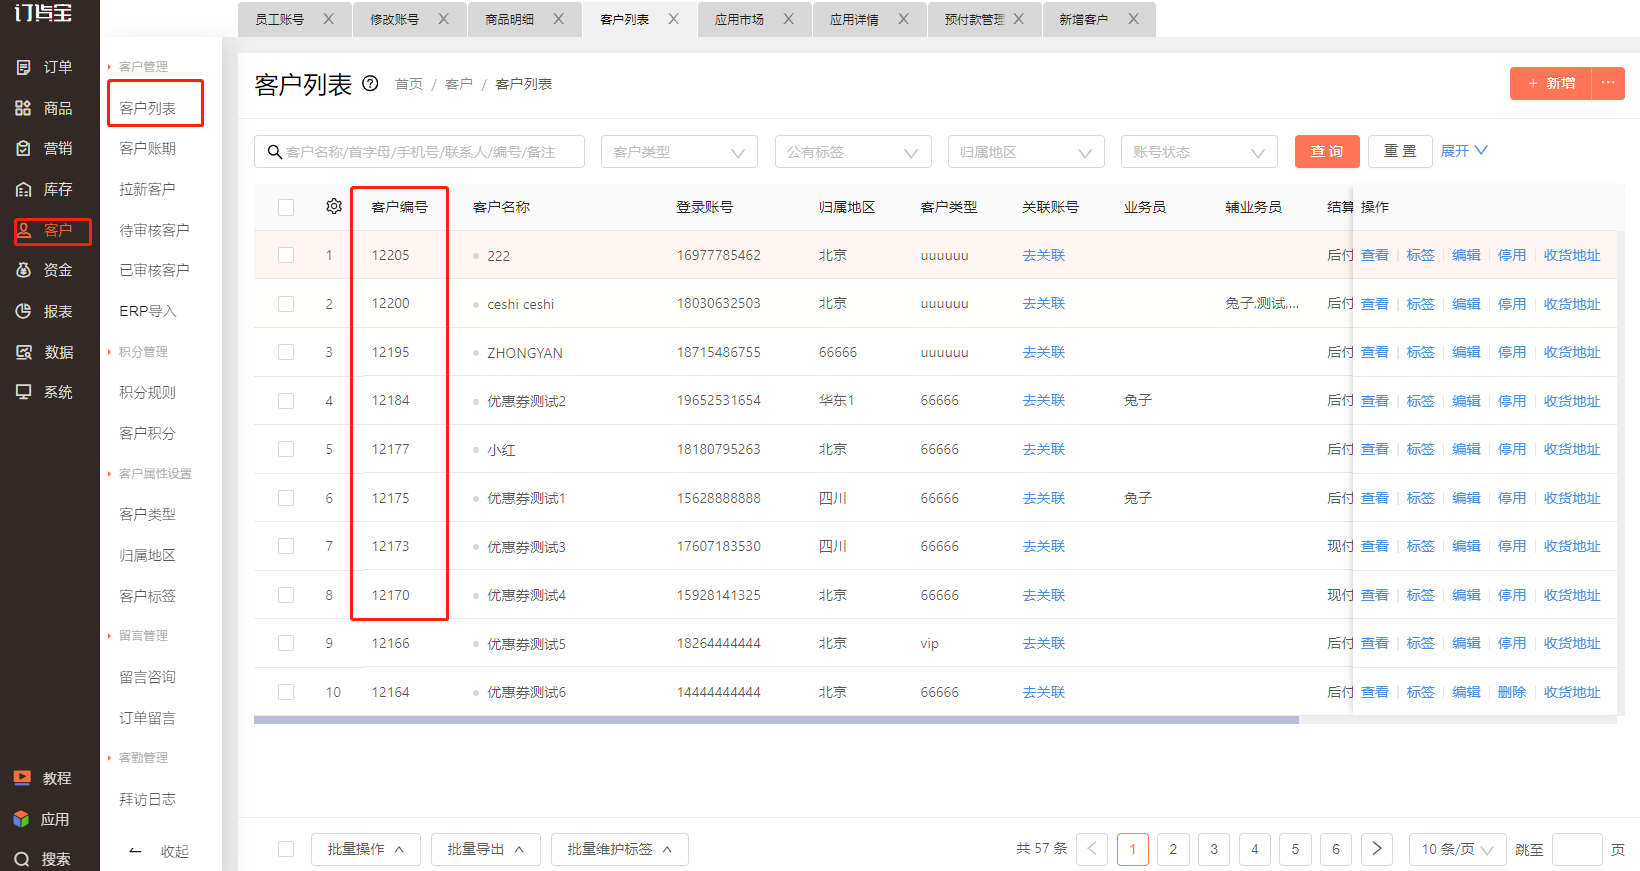Open the 搜索 search sidebar icon
Screen dimensions: 1640x871
point(22,859)
